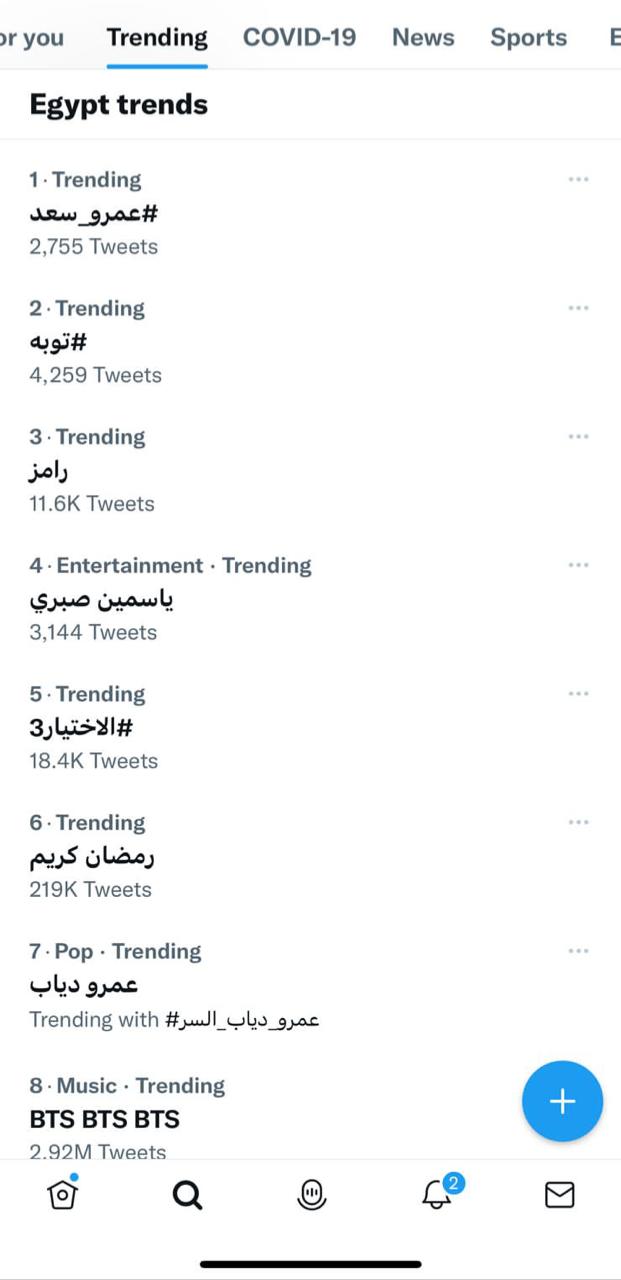621x1280 pixels.
Task: Open more options for #توبه trend
Action: click(x=578, y=308)
